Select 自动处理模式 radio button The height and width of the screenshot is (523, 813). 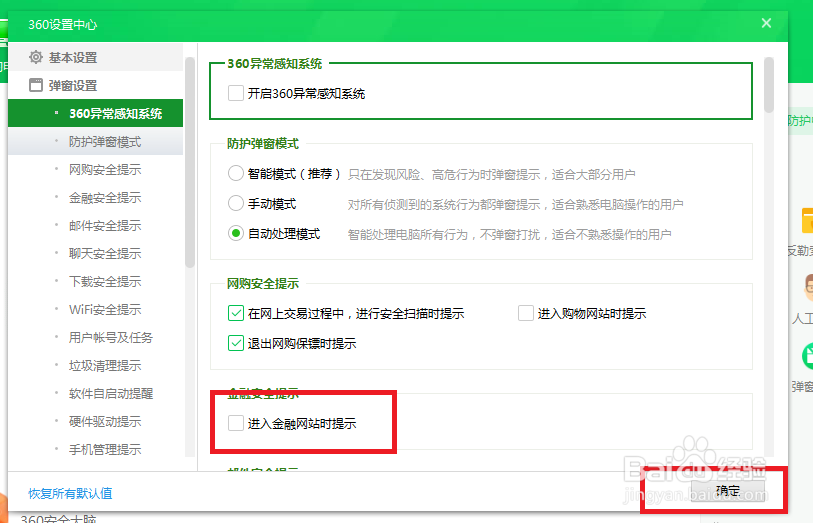point(236,233)
